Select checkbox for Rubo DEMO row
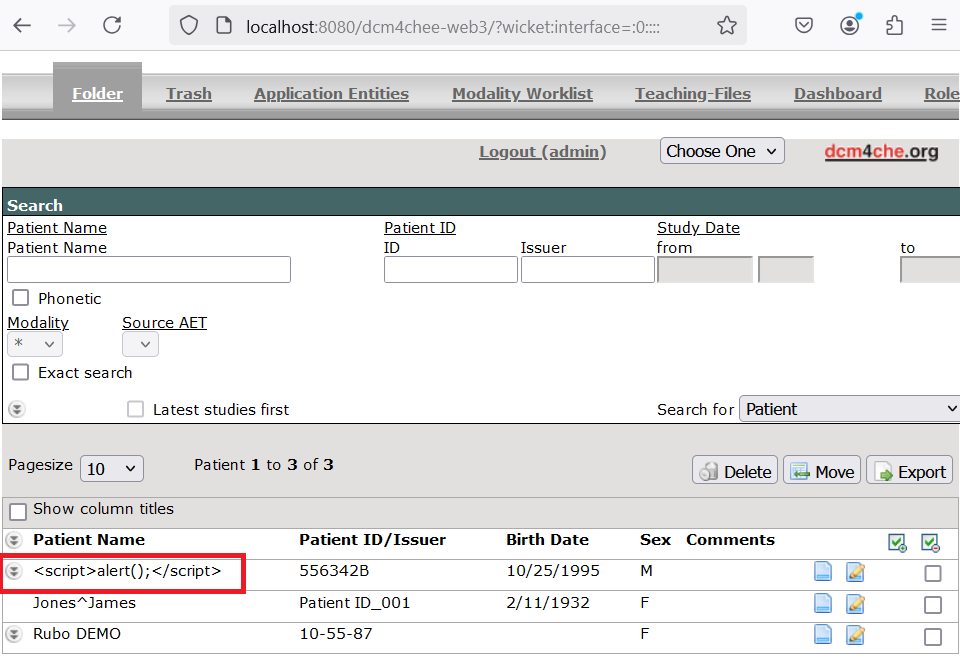The image size is (960, 670). point(932,637)
